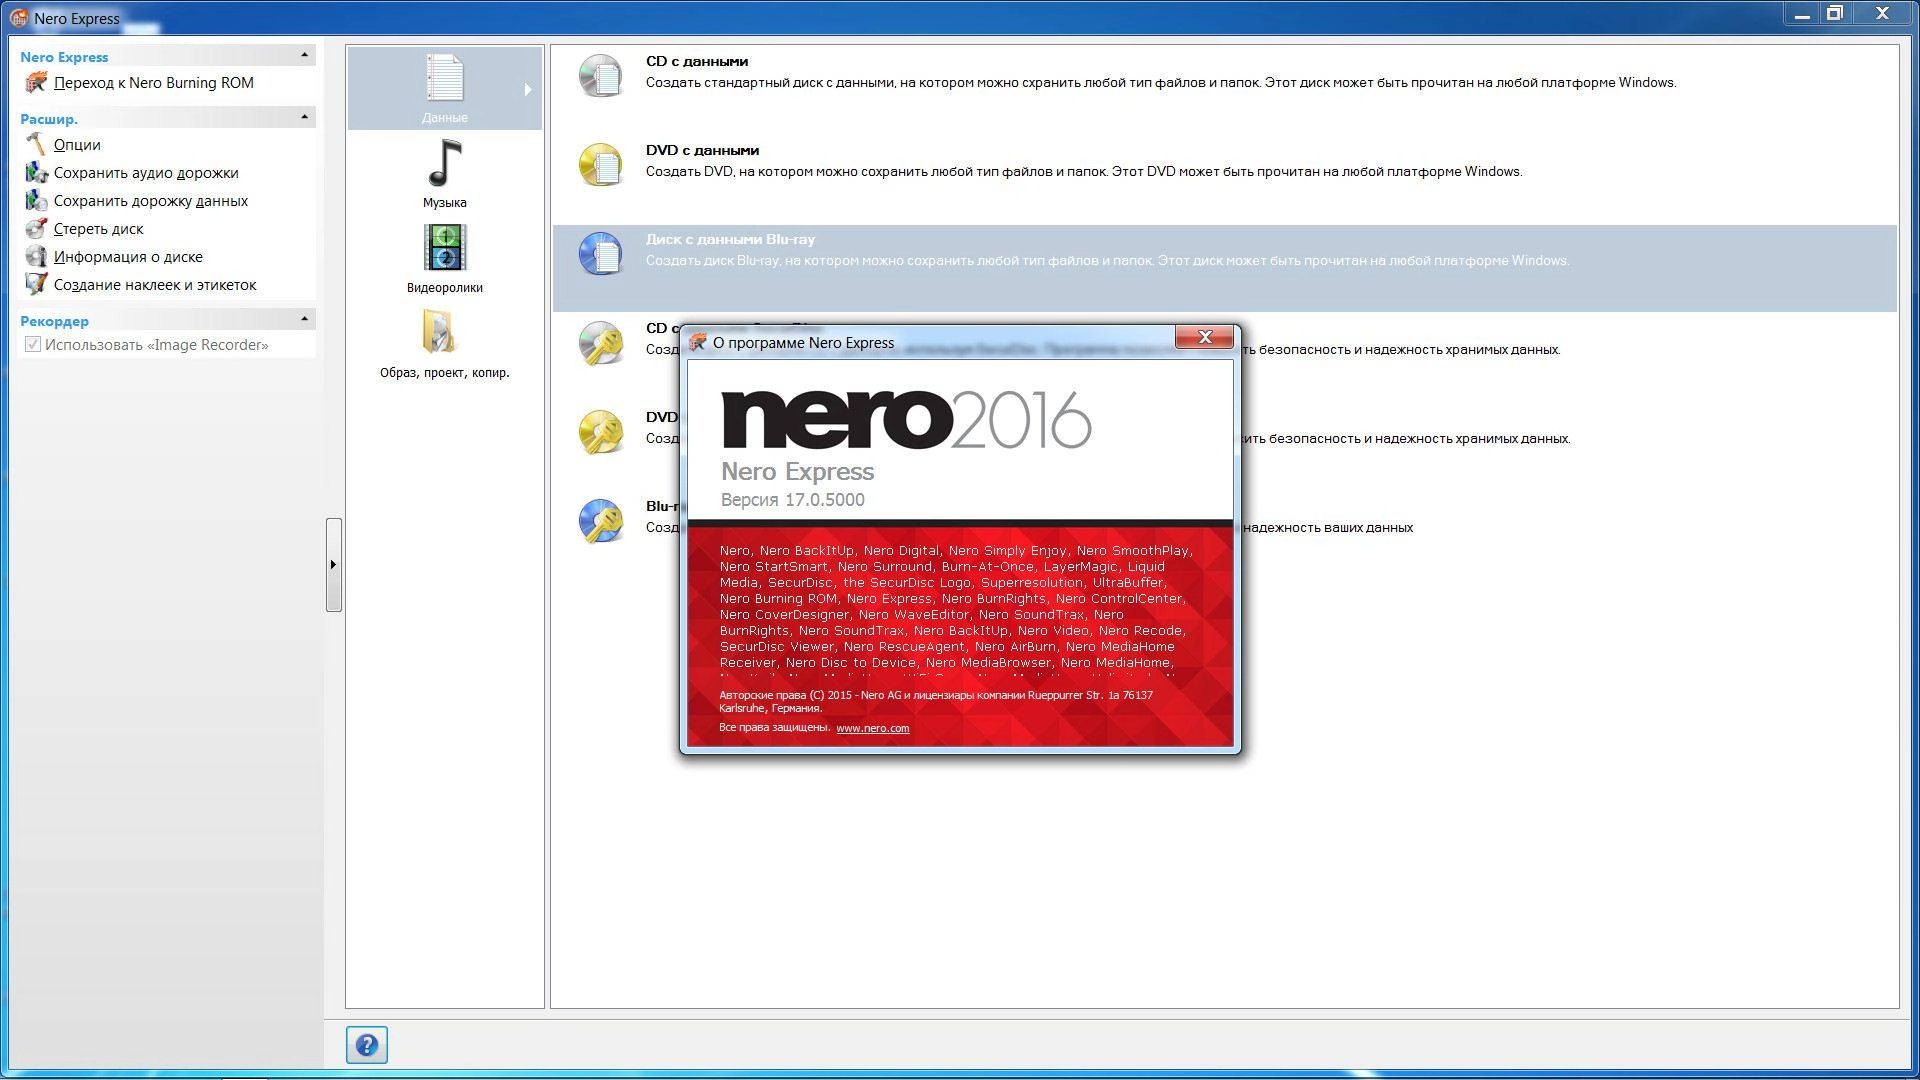Toggle the Использовать «Image Recorder» checkbox

click(x=33, y=345)
